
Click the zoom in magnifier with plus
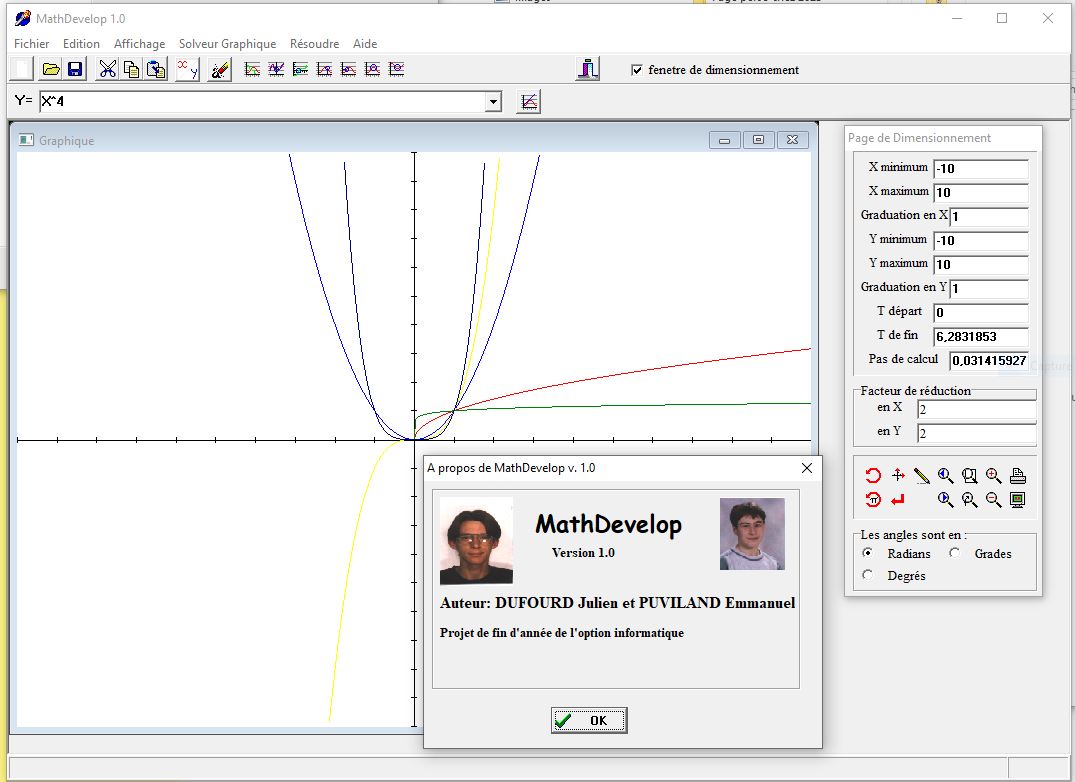993,476
